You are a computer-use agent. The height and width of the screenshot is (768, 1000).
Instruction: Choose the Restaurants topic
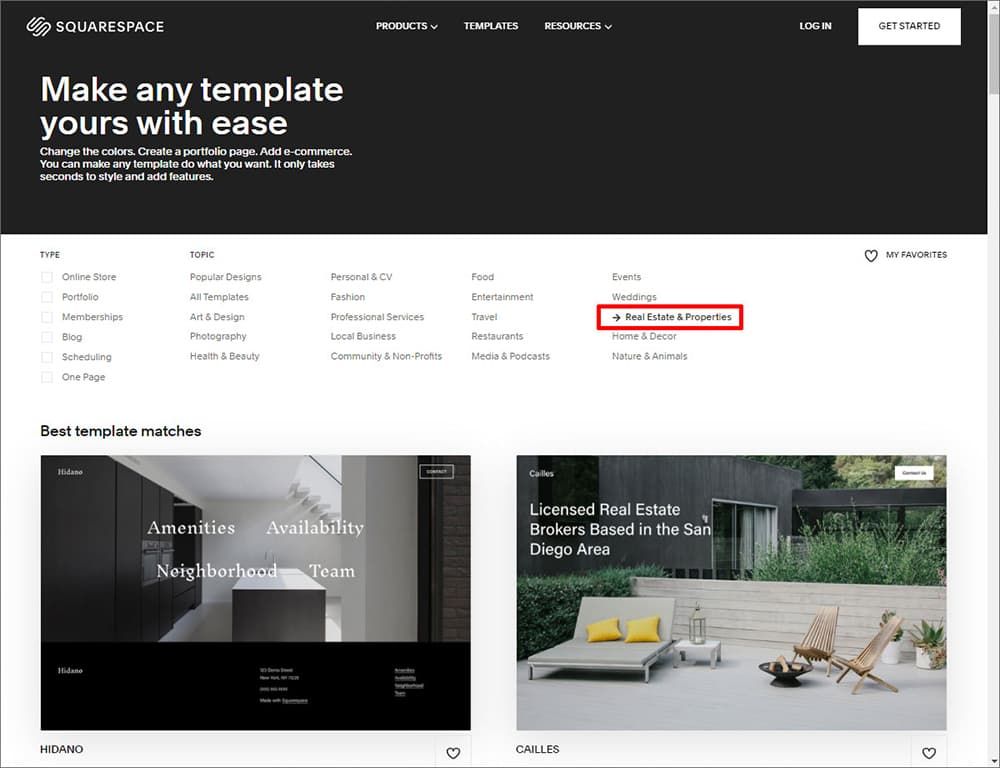tap(497, 336)
